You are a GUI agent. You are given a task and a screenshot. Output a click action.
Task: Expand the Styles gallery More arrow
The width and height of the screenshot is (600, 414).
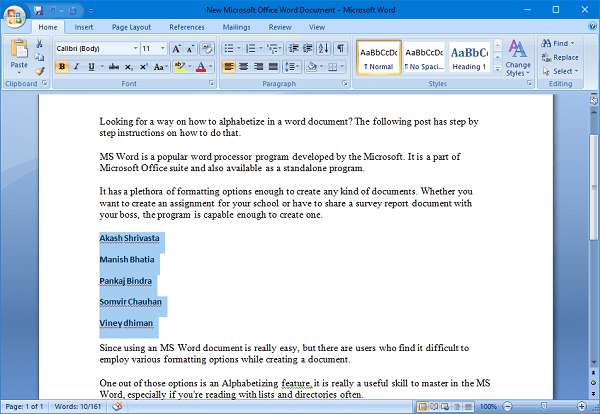(497, 69)
